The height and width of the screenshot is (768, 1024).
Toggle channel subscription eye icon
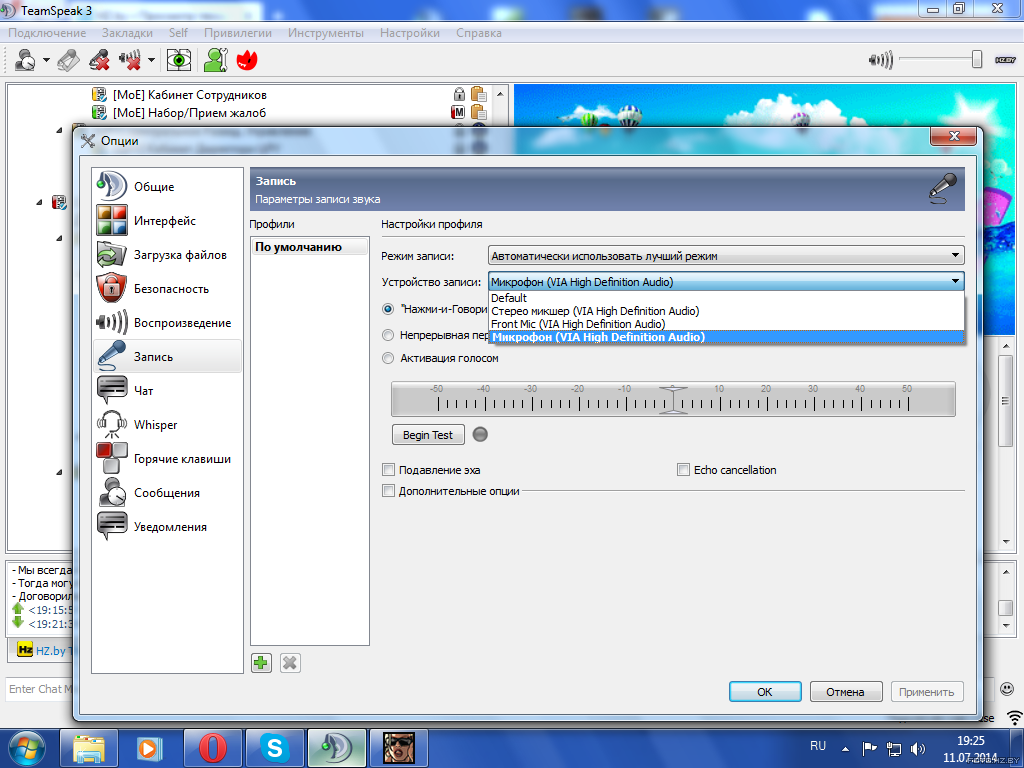coord(178,60)
